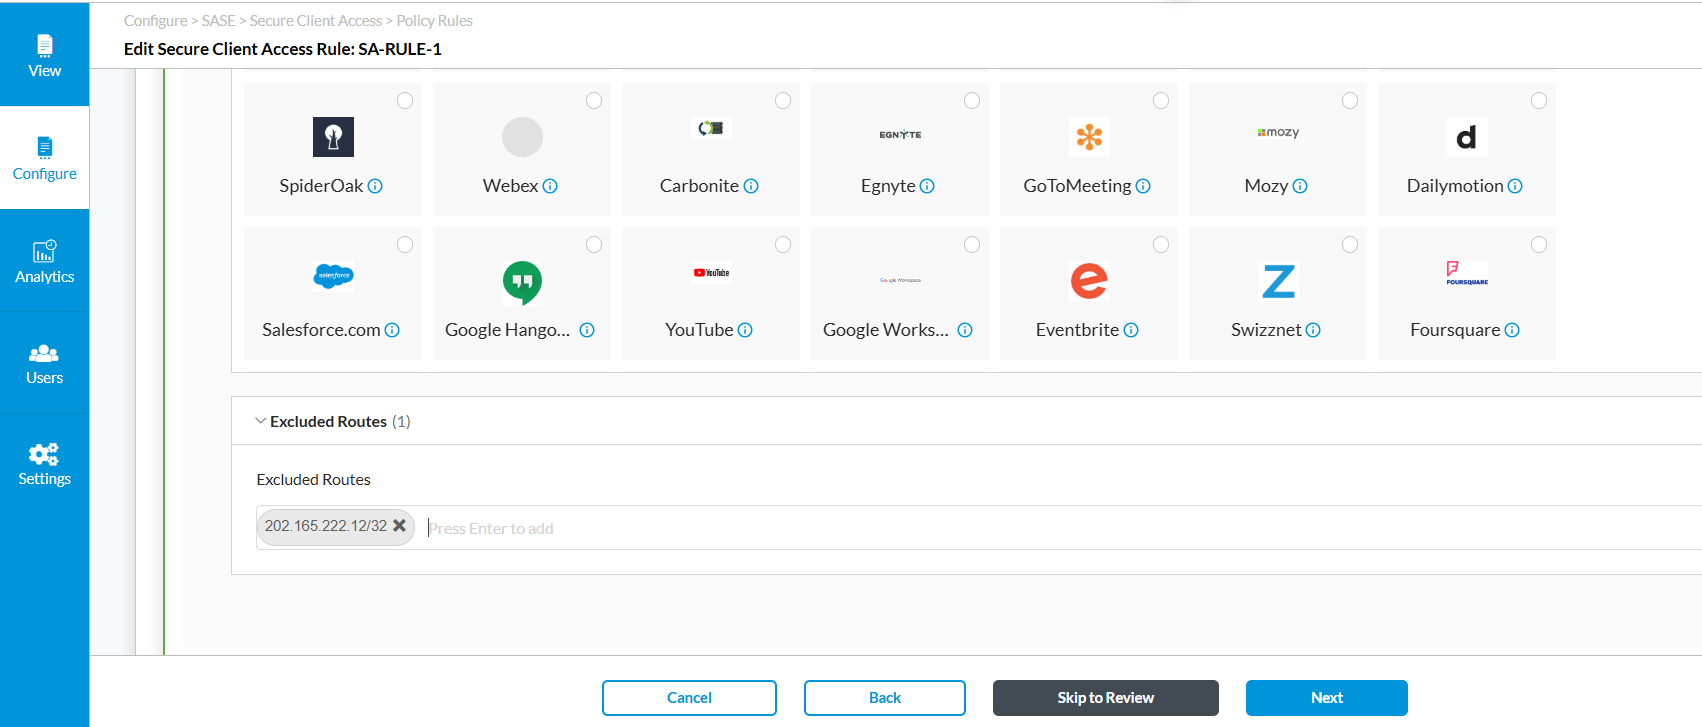Select the Foursquare radio button

click(x=1539, y=244)
